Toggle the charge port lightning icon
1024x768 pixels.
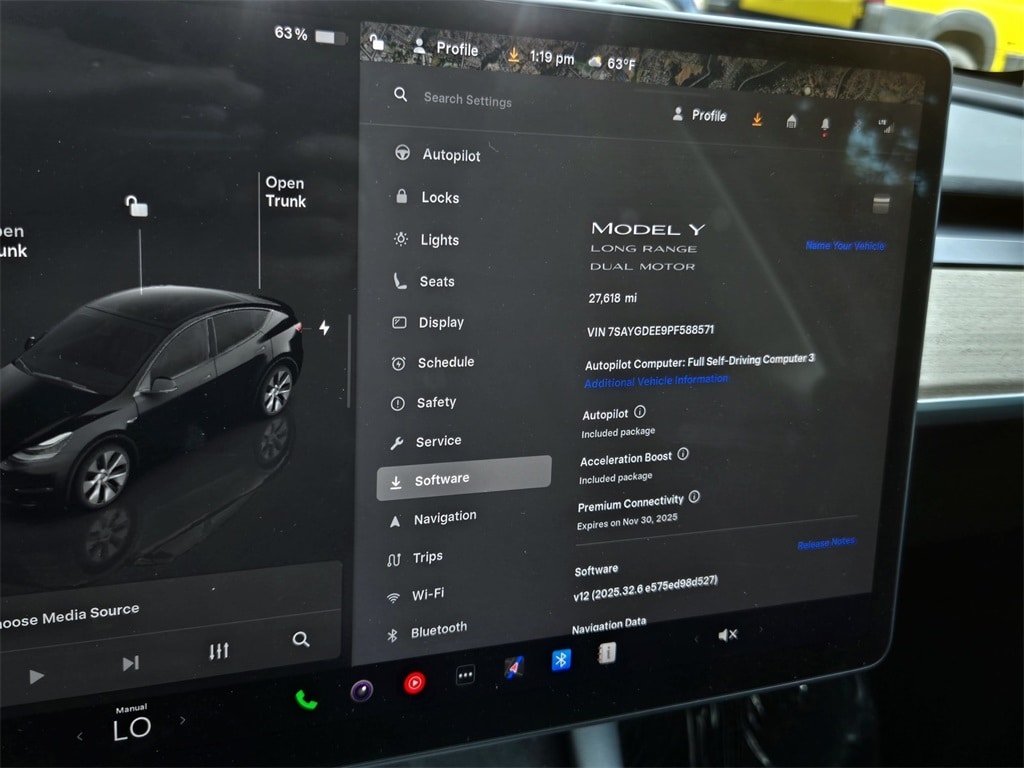coord(324,328)
